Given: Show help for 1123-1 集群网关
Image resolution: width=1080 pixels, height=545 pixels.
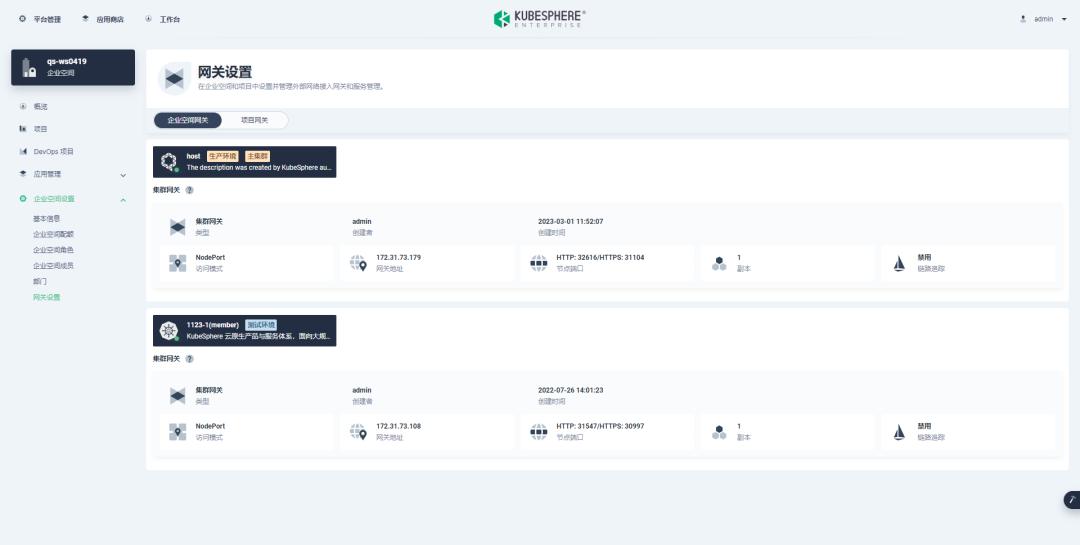Looking at the screenshot, I should [189, 359].
